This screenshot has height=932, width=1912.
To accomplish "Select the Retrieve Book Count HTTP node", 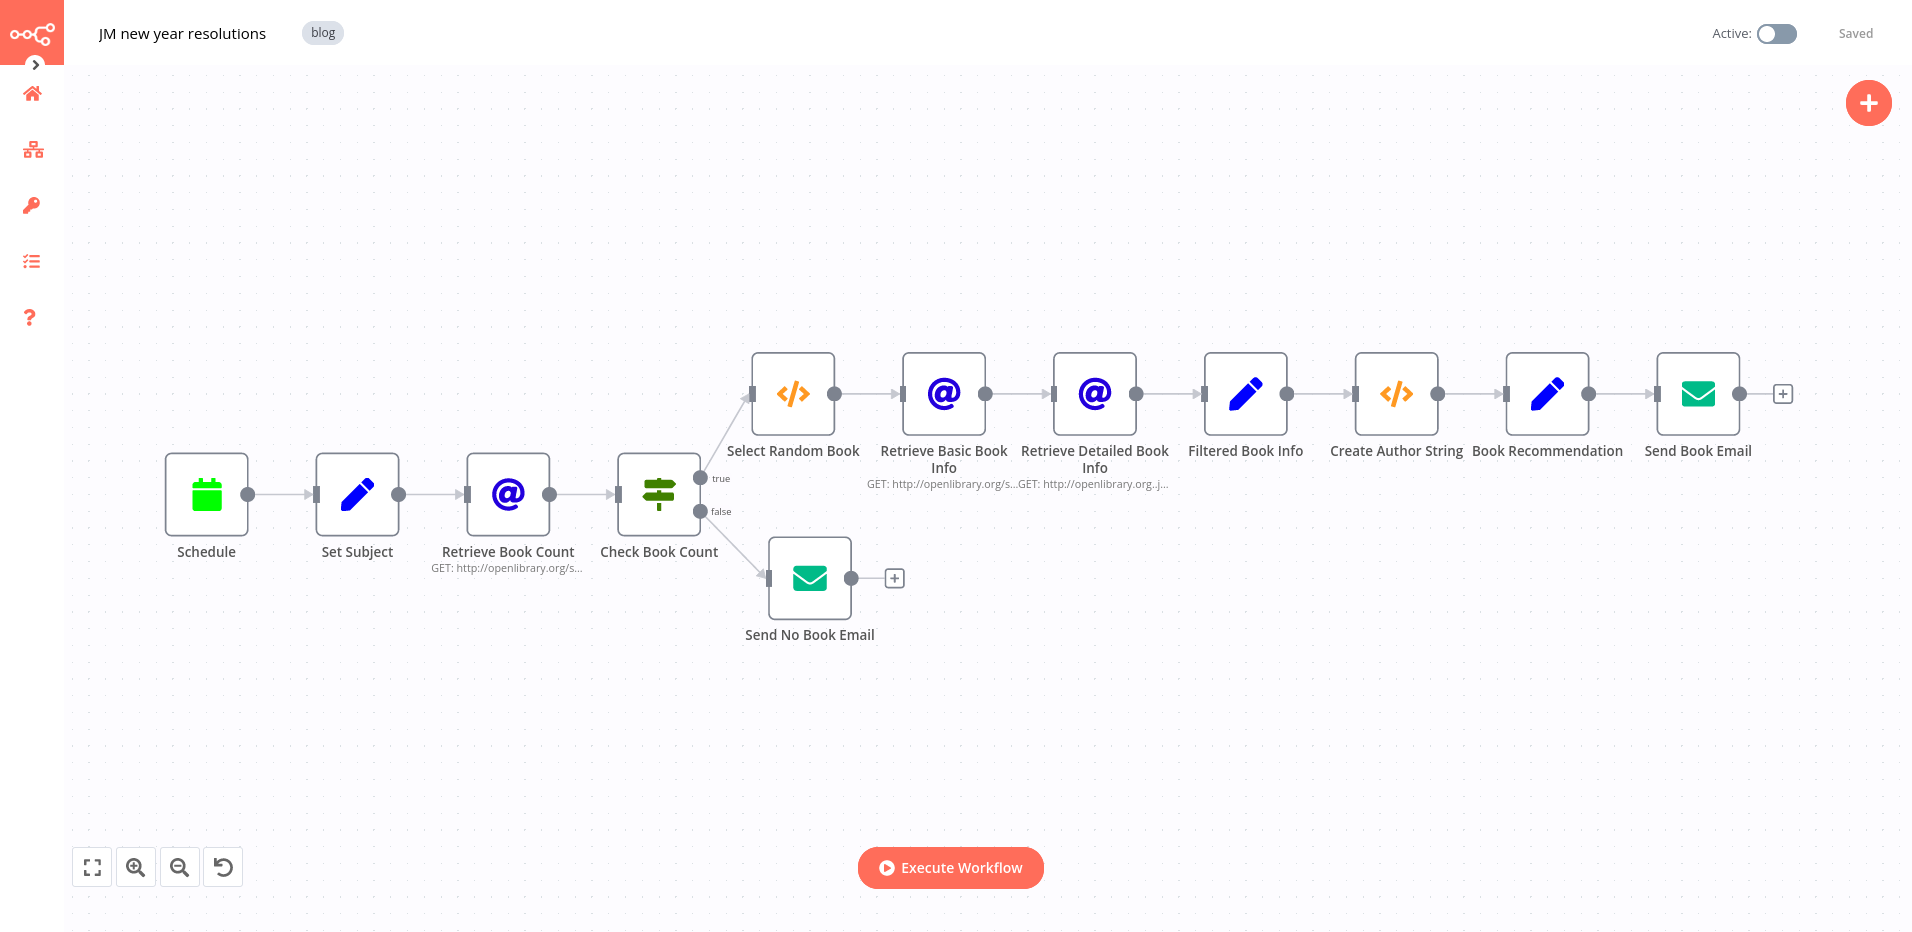I will click(x=507, y=494).
